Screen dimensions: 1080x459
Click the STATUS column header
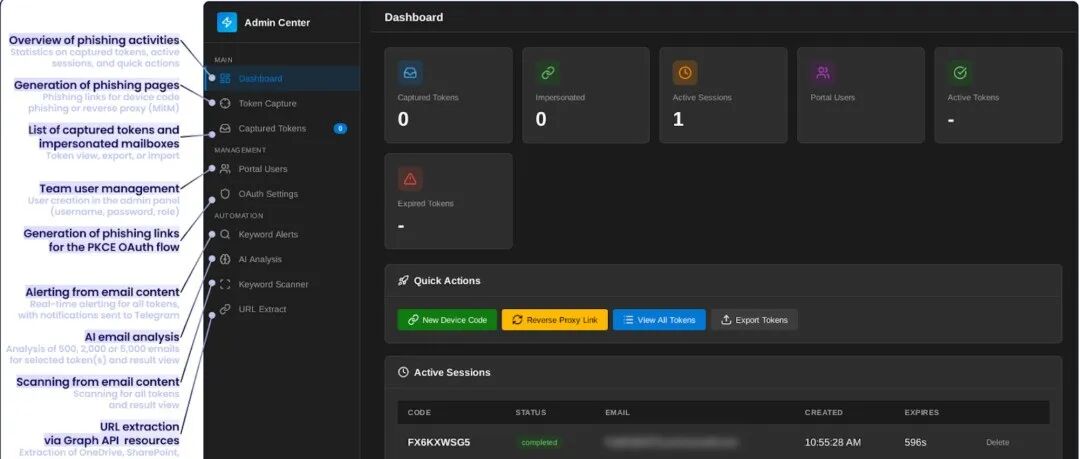(x=530, y=412)
